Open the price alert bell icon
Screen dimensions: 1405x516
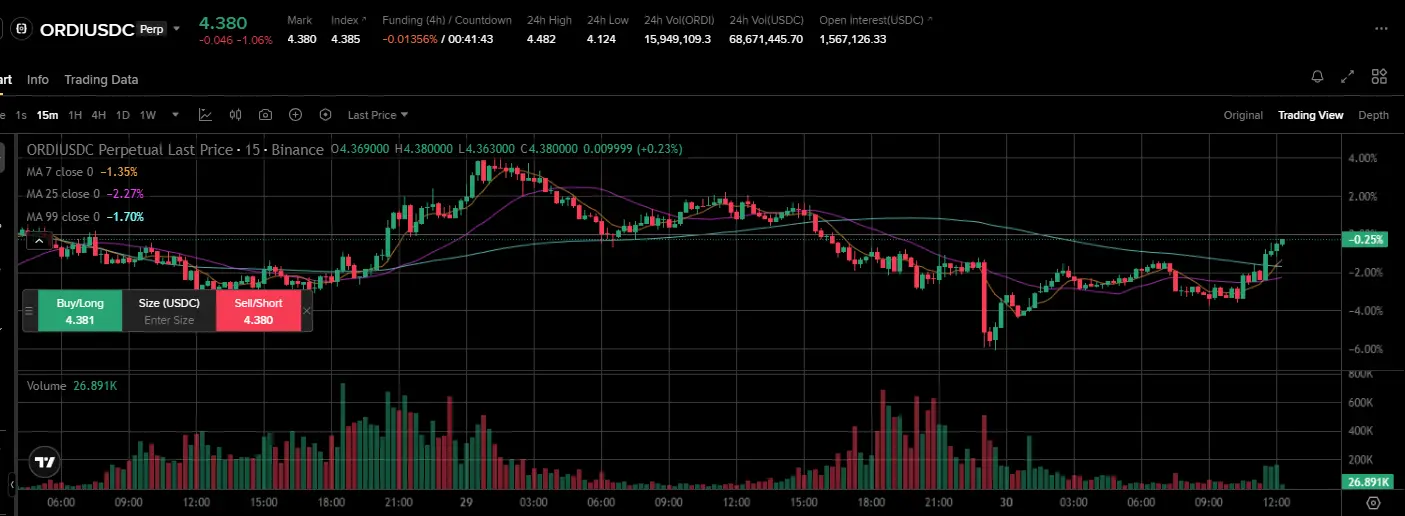tap(1317, 77)
